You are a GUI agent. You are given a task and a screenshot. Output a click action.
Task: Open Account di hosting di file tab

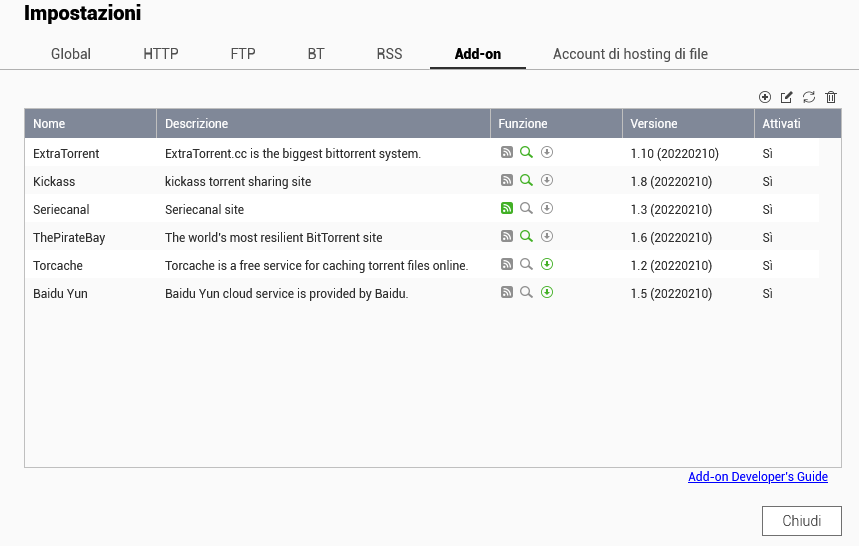tap(630, 54)
